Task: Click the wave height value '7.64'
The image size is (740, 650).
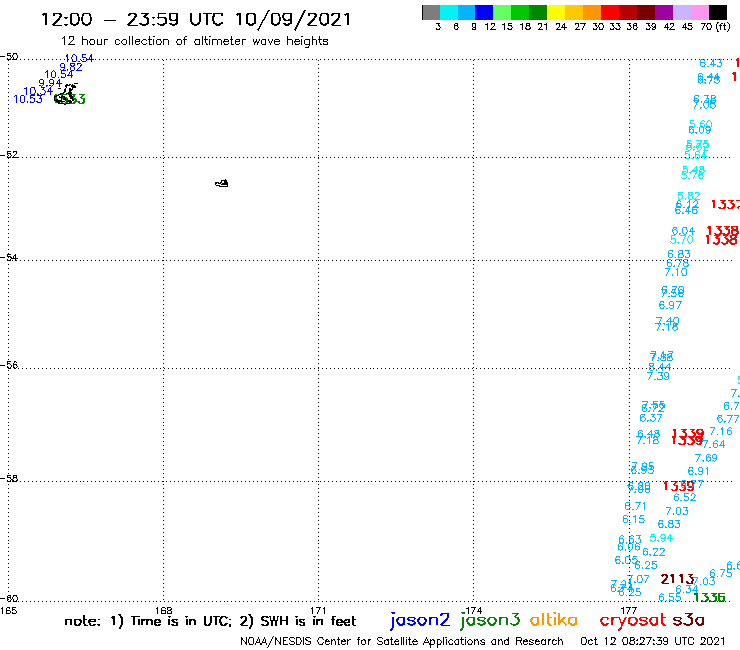Action: [x=714, y=444]
